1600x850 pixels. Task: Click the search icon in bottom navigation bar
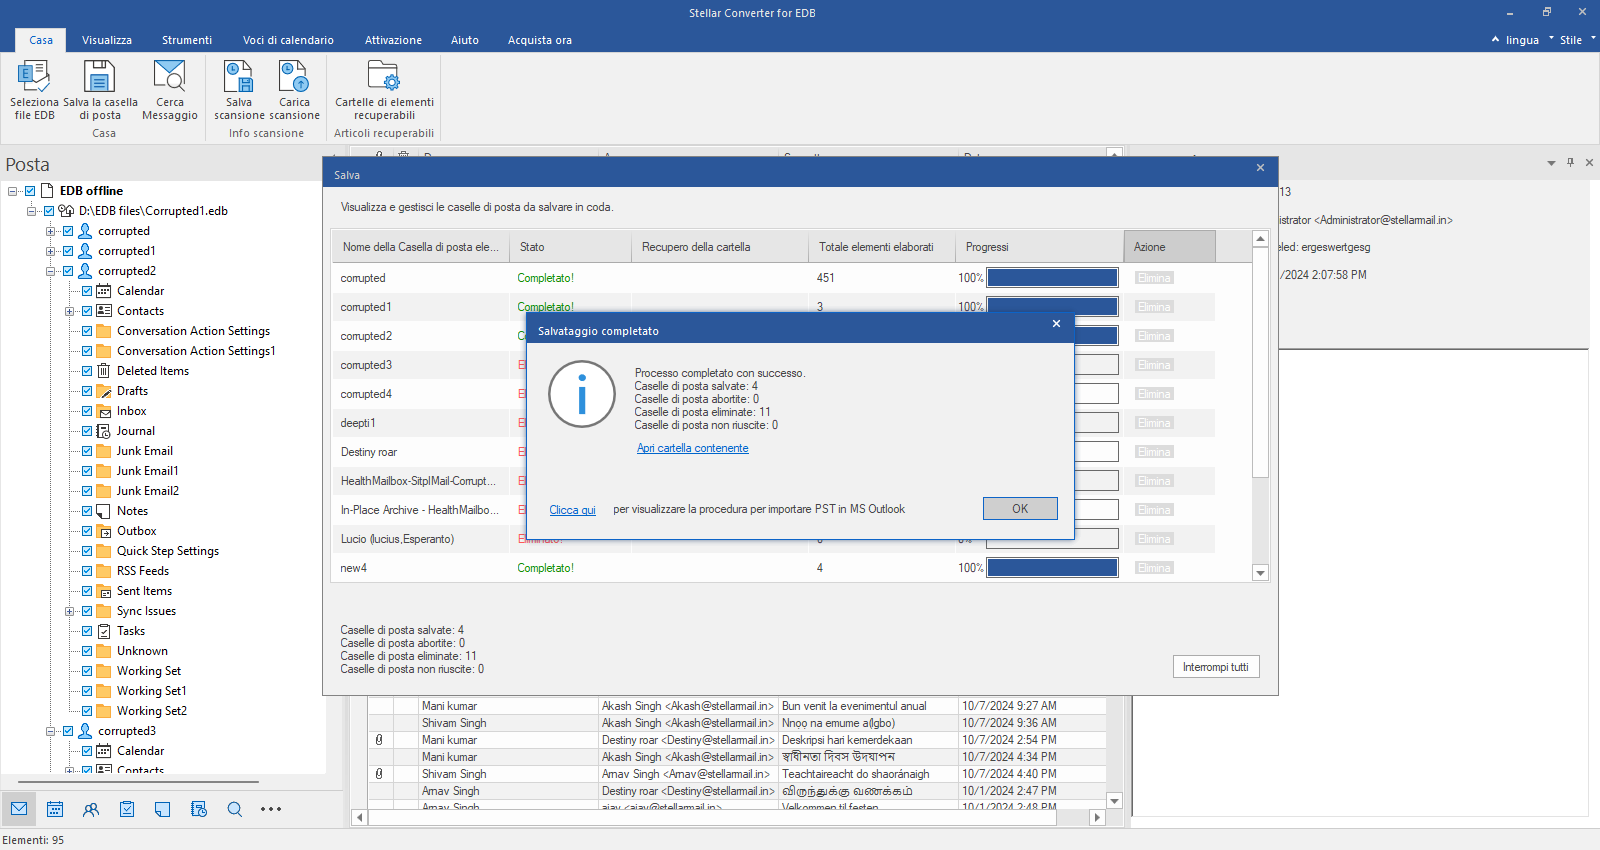pos(235,809)
